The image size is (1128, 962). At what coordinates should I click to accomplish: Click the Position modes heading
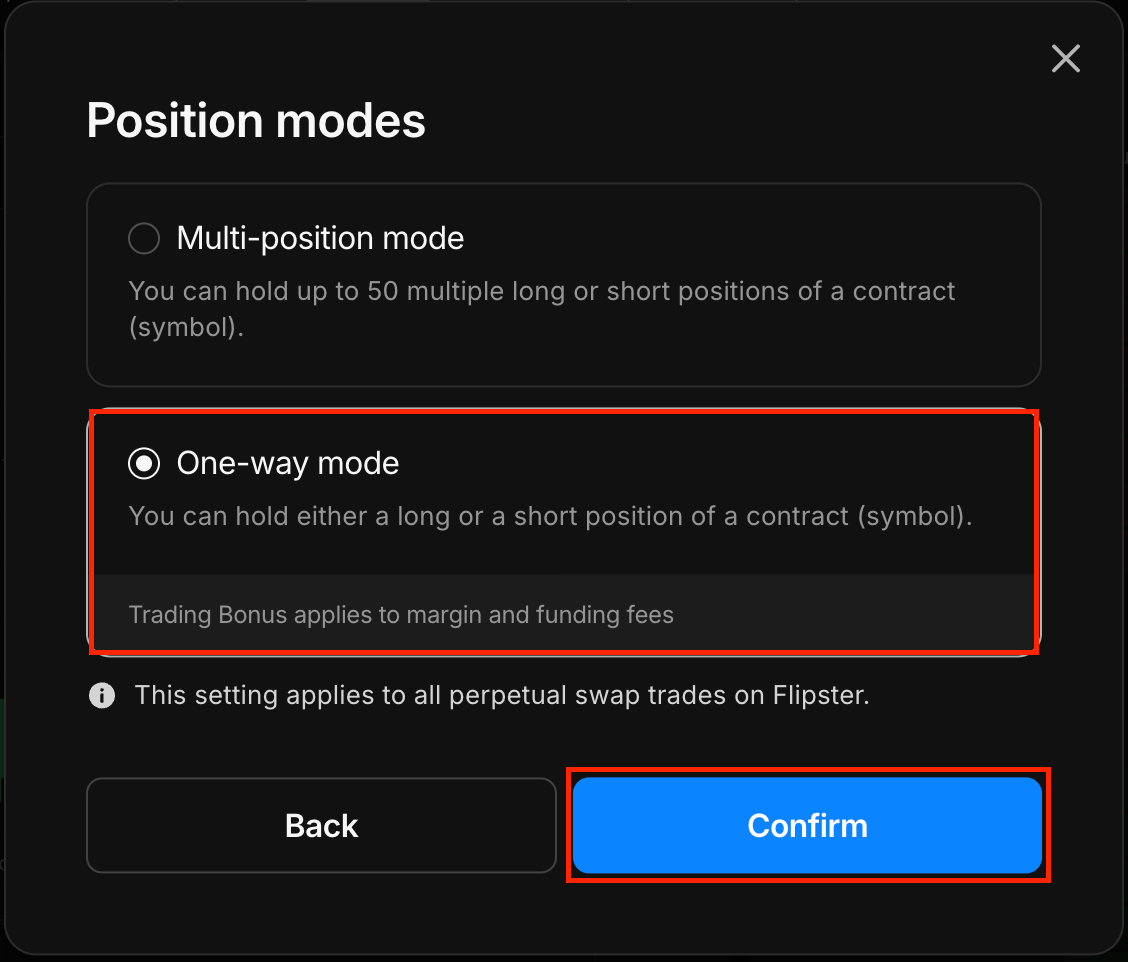(x=256, y=120)
